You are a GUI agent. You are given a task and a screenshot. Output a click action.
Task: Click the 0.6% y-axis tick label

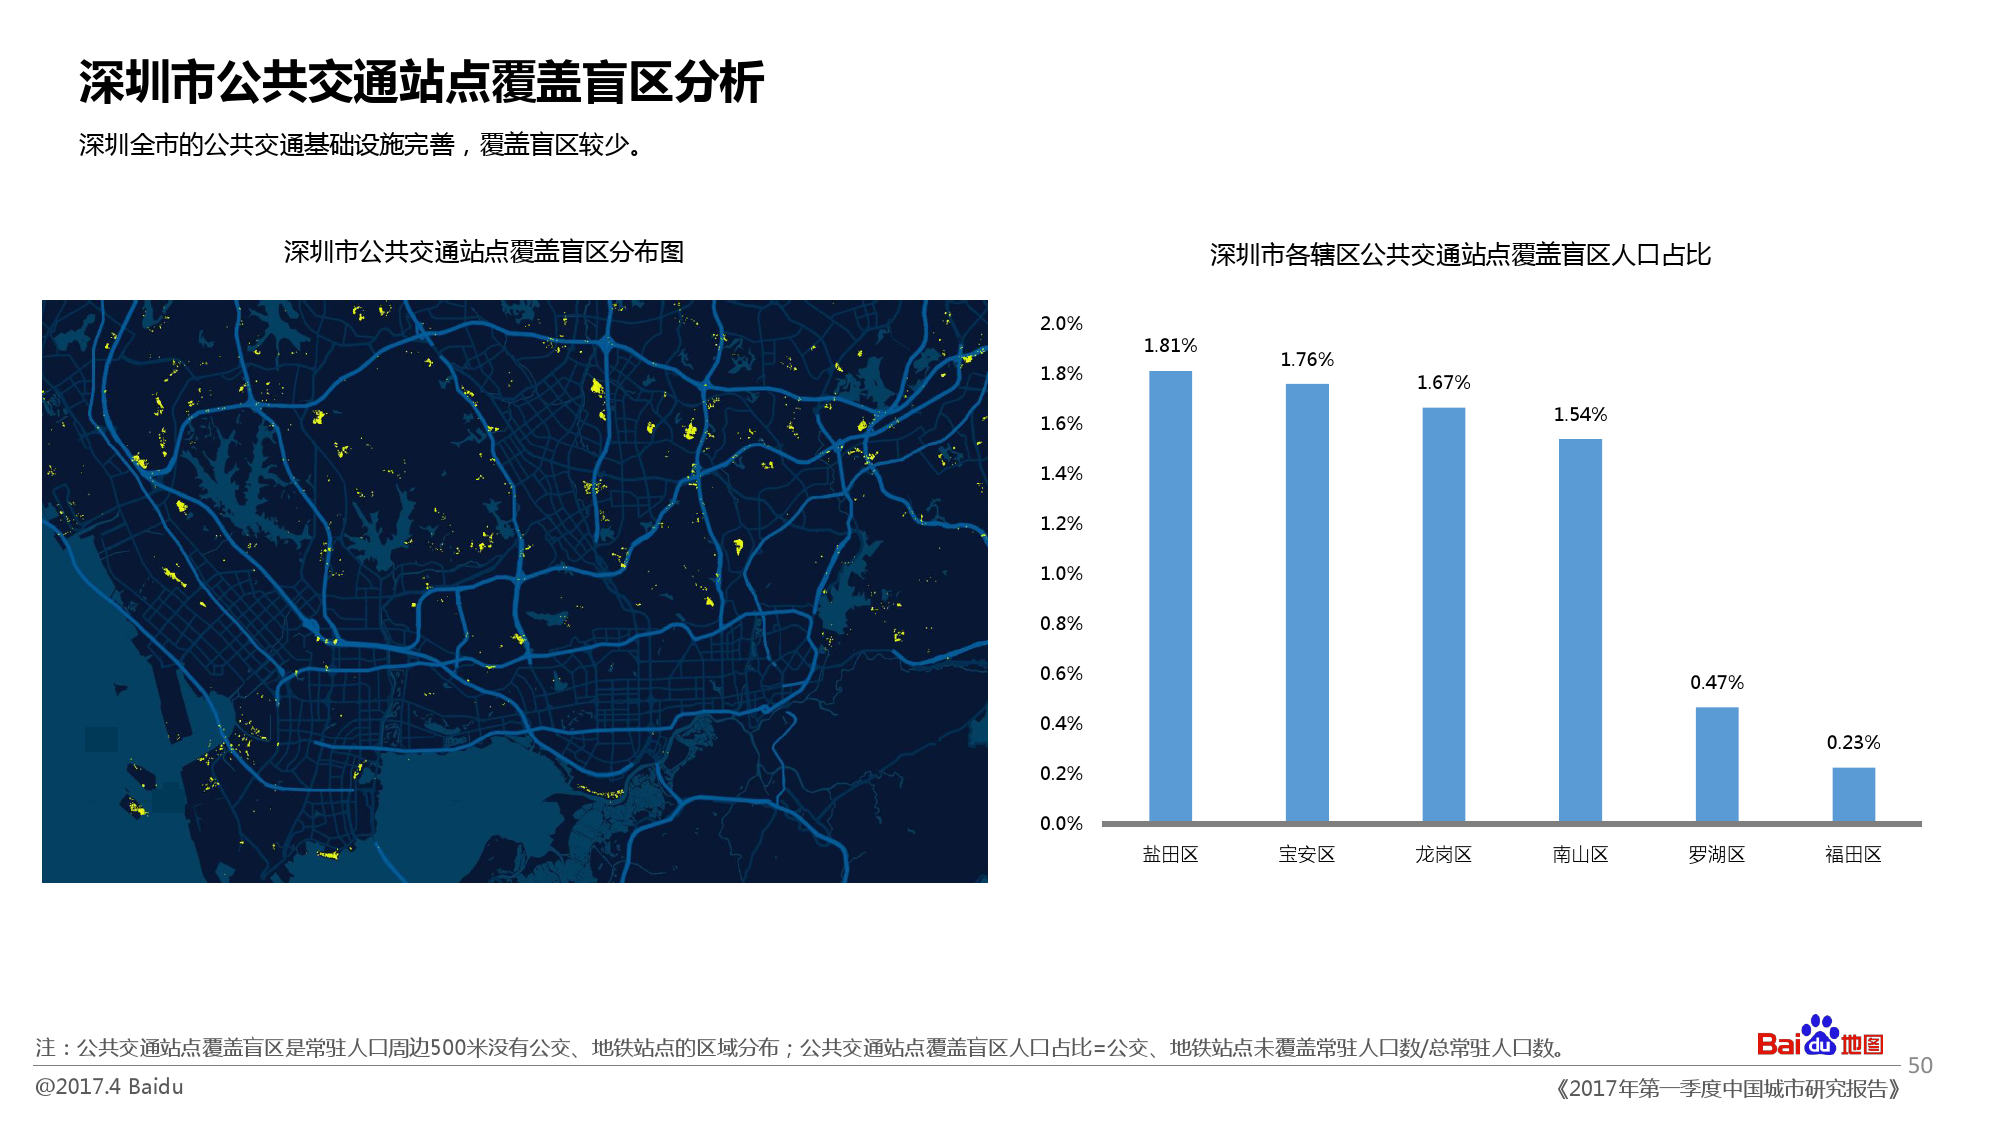1061,673
